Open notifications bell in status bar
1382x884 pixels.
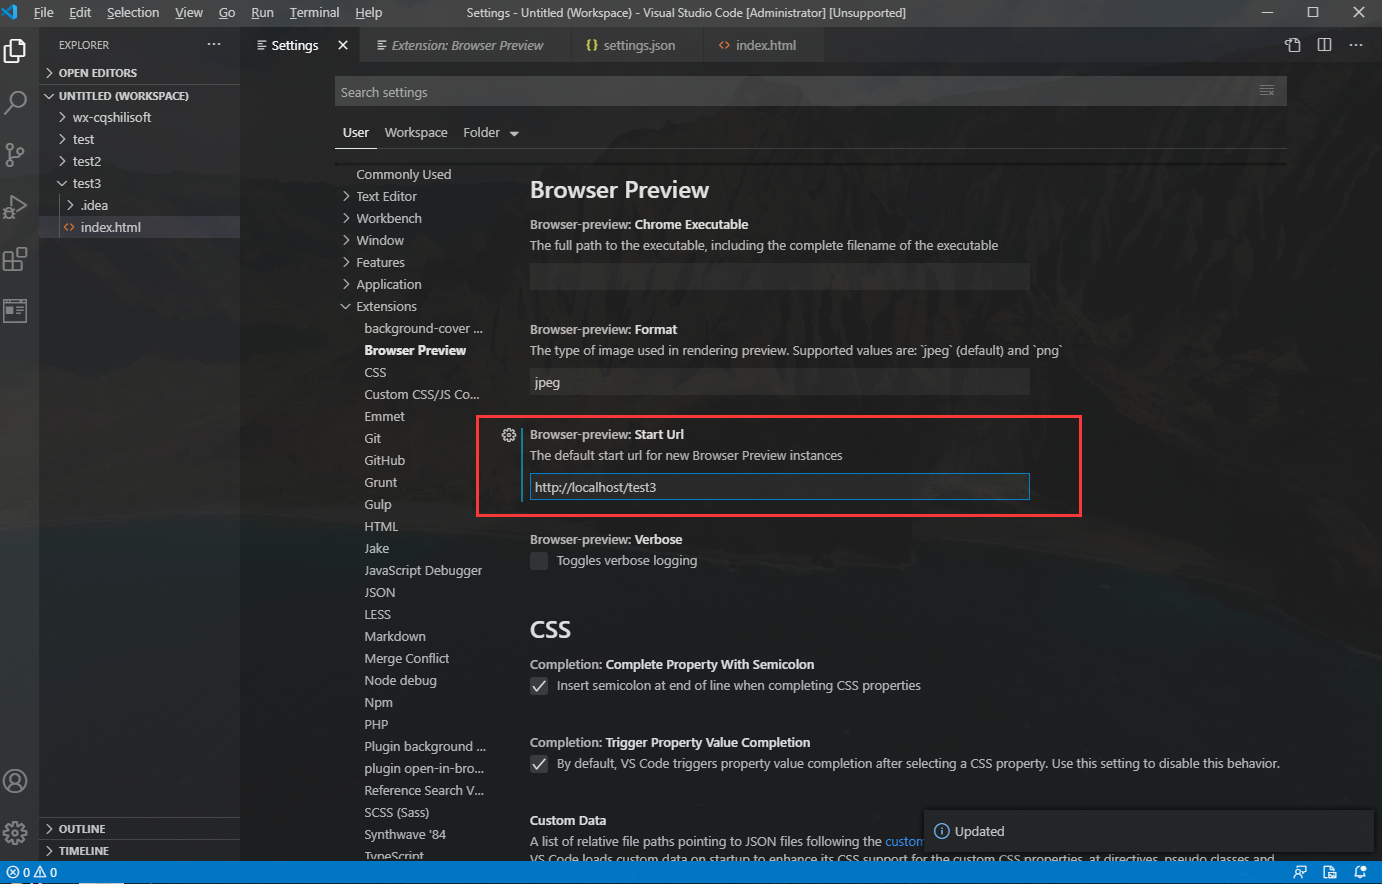(x=1360, y=872)
